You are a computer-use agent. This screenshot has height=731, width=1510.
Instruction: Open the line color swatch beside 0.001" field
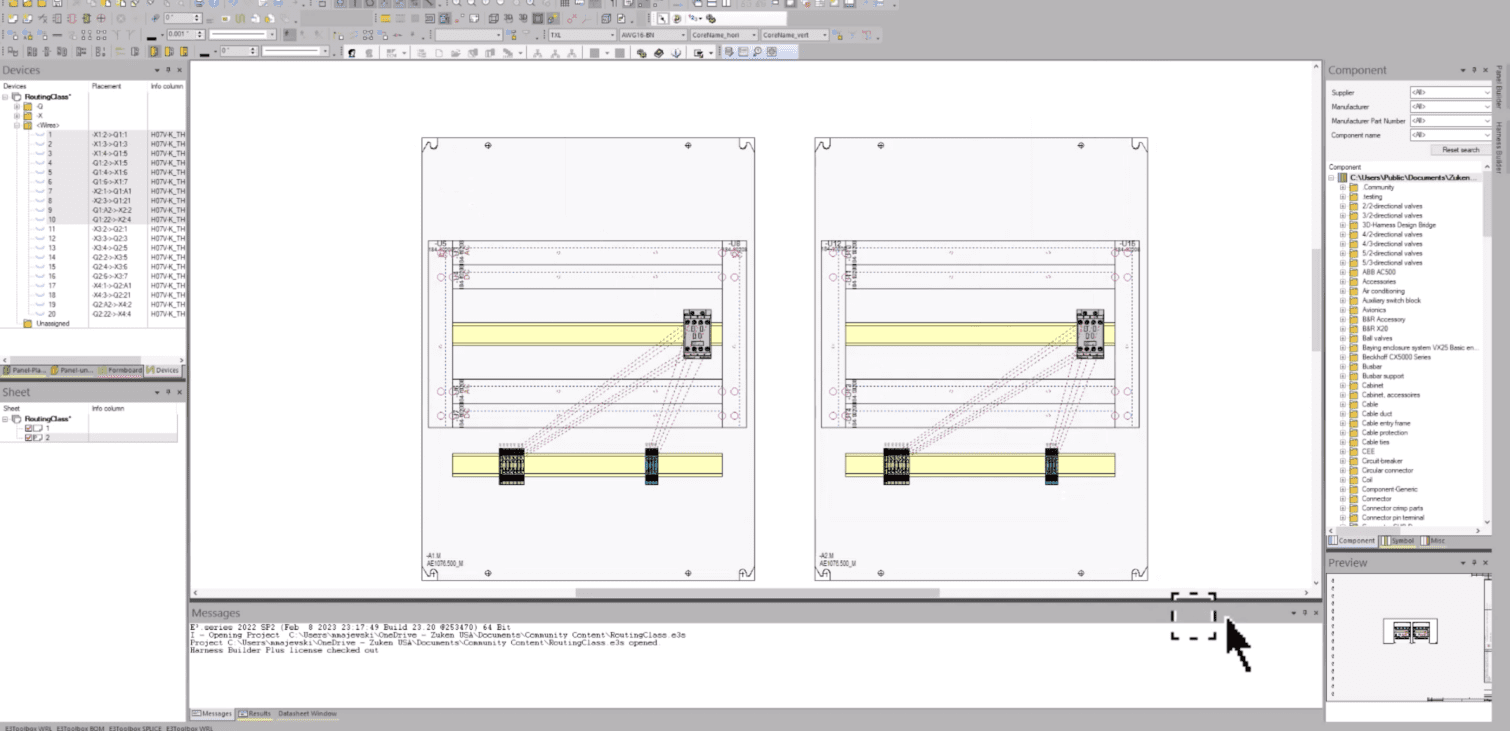(153, 35)
